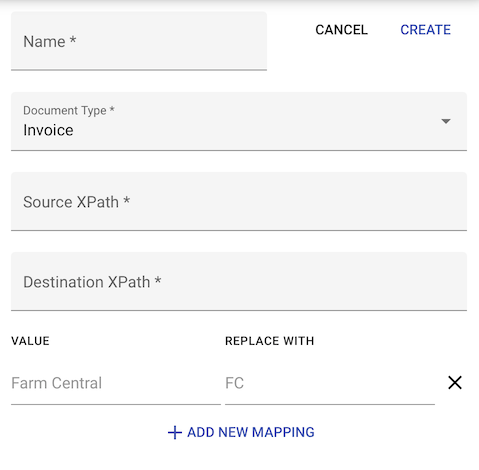Viewport: 479px width, 470px height.
Task: Focus the Source XPath field
Action: (x=239, y=201)
